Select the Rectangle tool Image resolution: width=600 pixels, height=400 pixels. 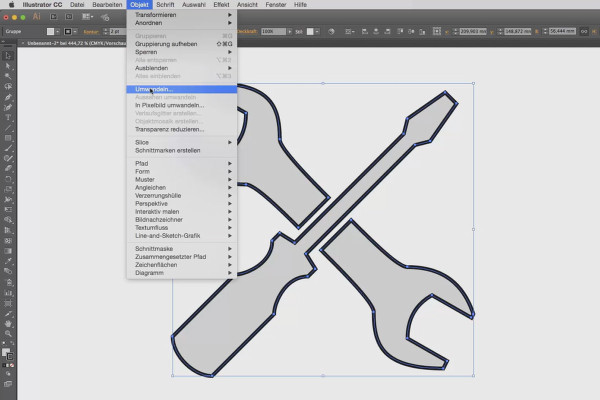(8, 138)
